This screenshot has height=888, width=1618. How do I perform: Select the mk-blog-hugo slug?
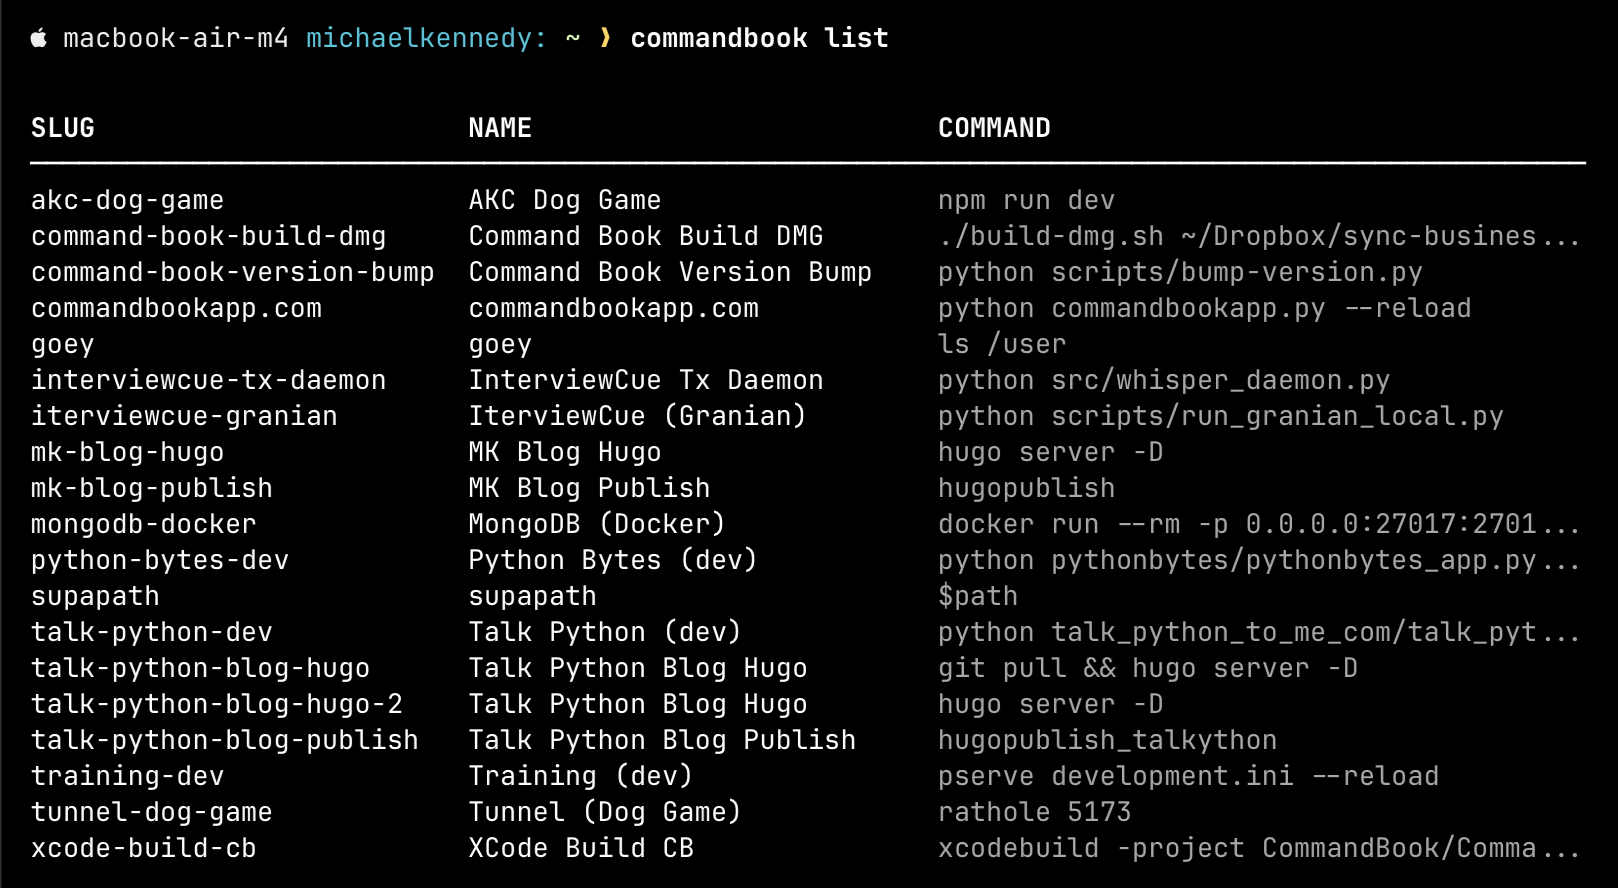coord(127,452)
